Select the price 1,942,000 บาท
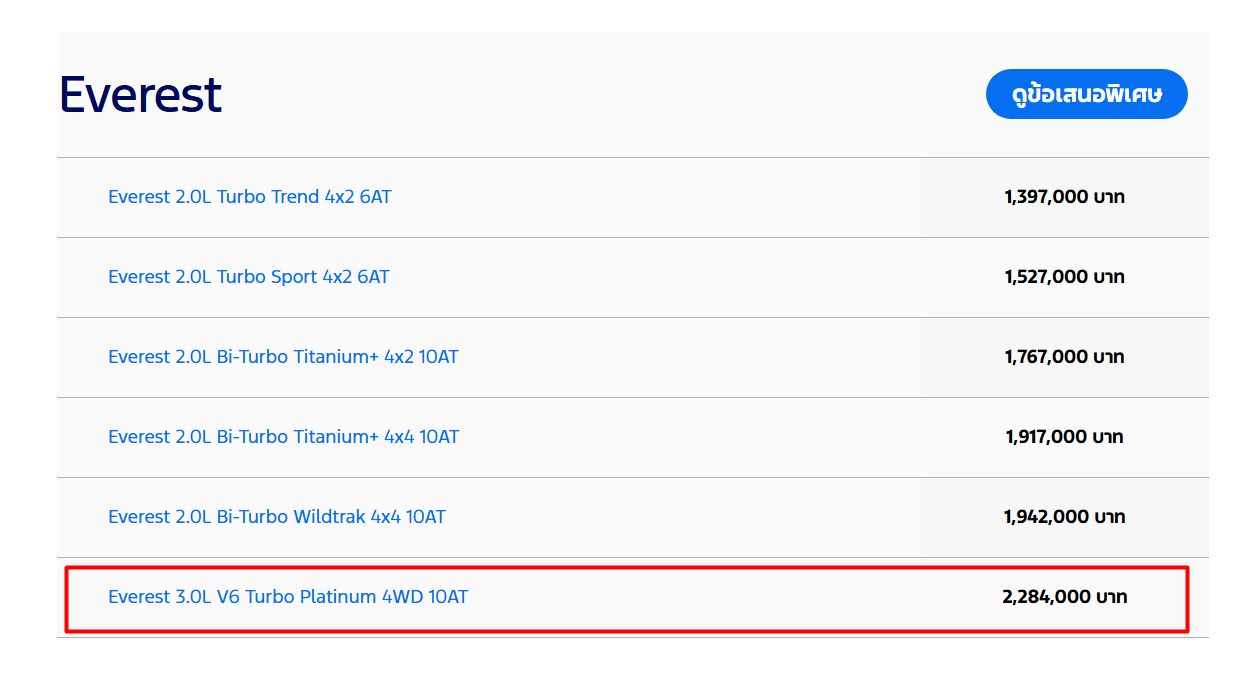Image resolution: width=1241 pixels, height=686 pixels. [1064, 517]
